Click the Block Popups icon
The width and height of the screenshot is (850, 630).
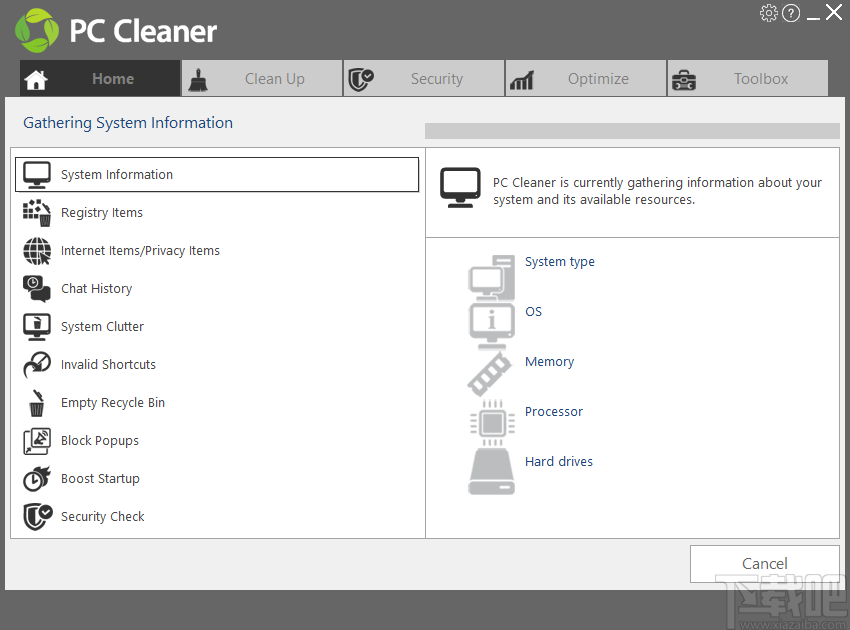(37, 441)
